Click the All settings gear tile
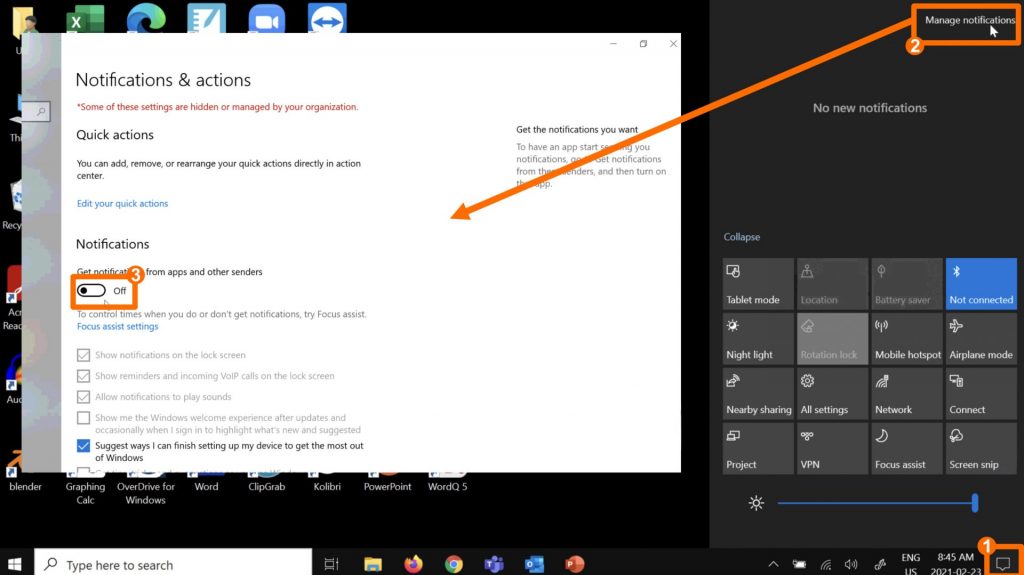 tap(832, 394)
